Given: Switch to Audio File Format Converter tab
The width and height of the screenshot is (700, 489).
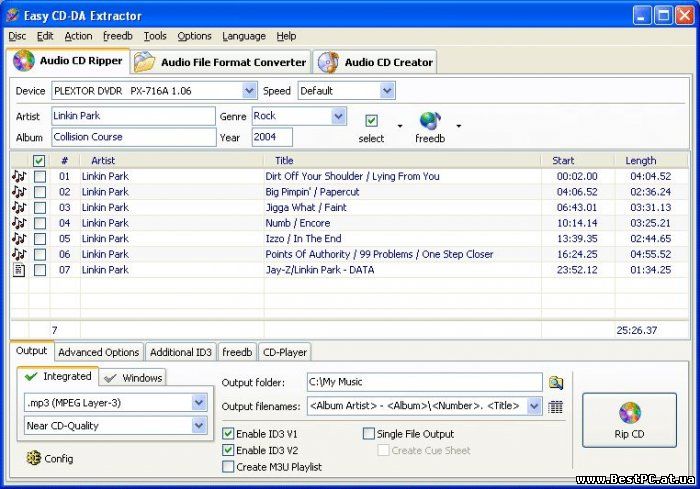Looking at the screenshot, I should click(x=221, y=62).
